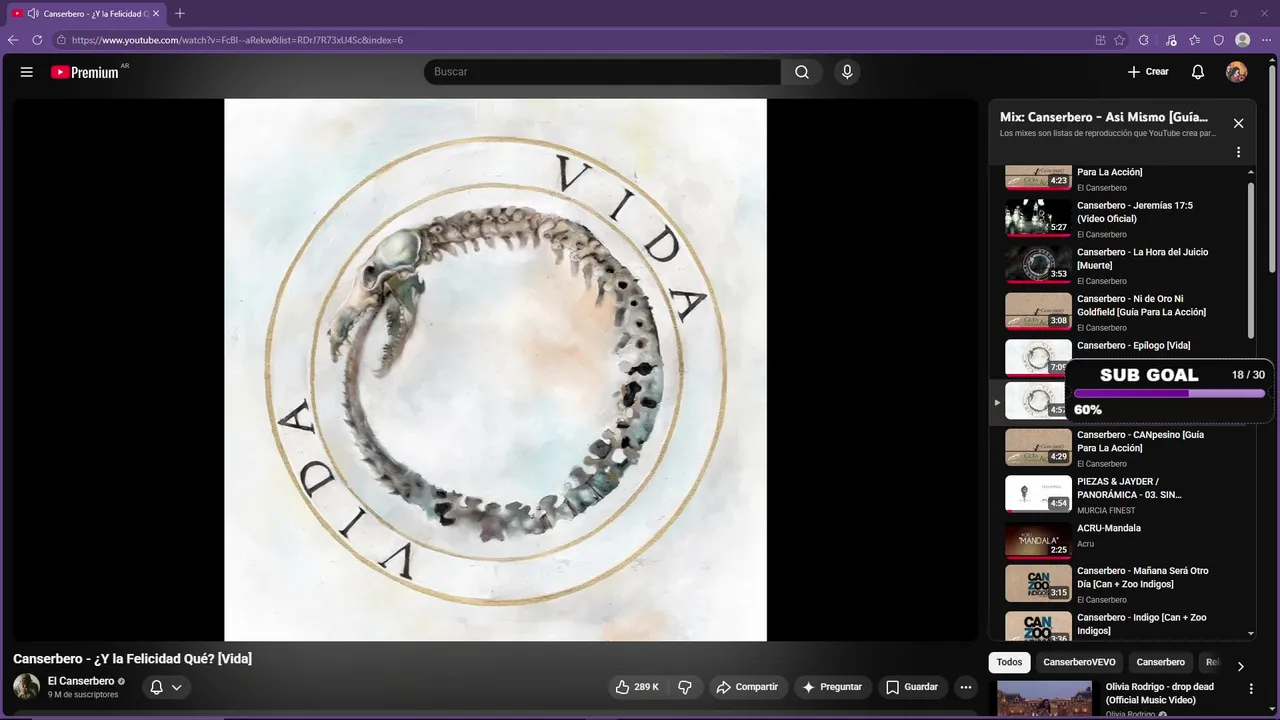The width and height of the screenshot is (1280, 720).
Task: Close the Canserbero browser tab
Action: (x=156, y=14)
